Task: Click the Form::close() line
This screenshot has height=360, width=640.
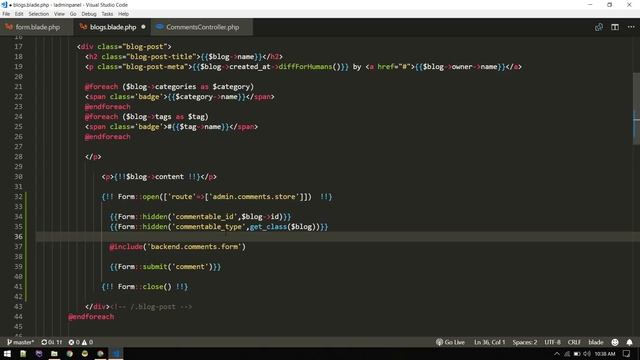Action: [145, 287]
